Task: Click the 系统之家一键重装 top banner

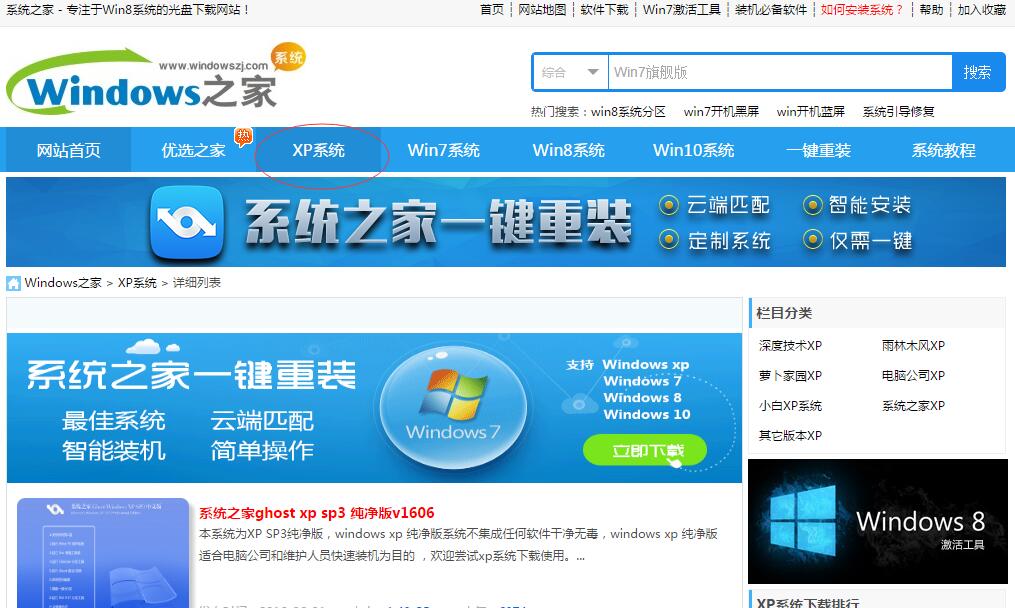Action: pos(506,222)
